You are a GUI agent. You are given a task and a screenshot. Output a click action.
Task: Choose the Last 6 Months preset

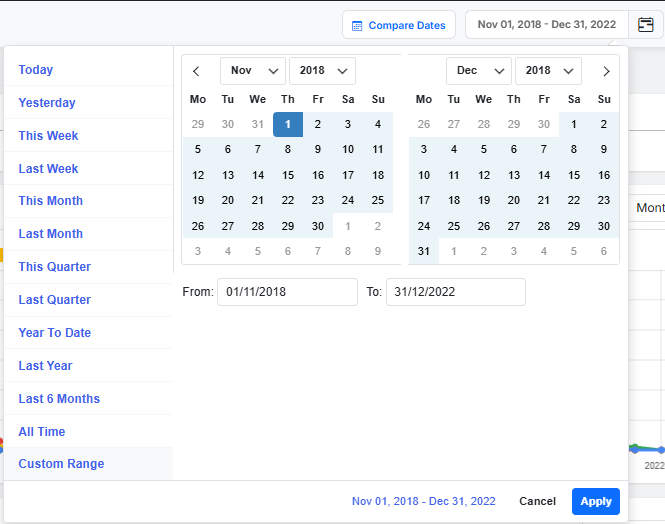point(59,399)
